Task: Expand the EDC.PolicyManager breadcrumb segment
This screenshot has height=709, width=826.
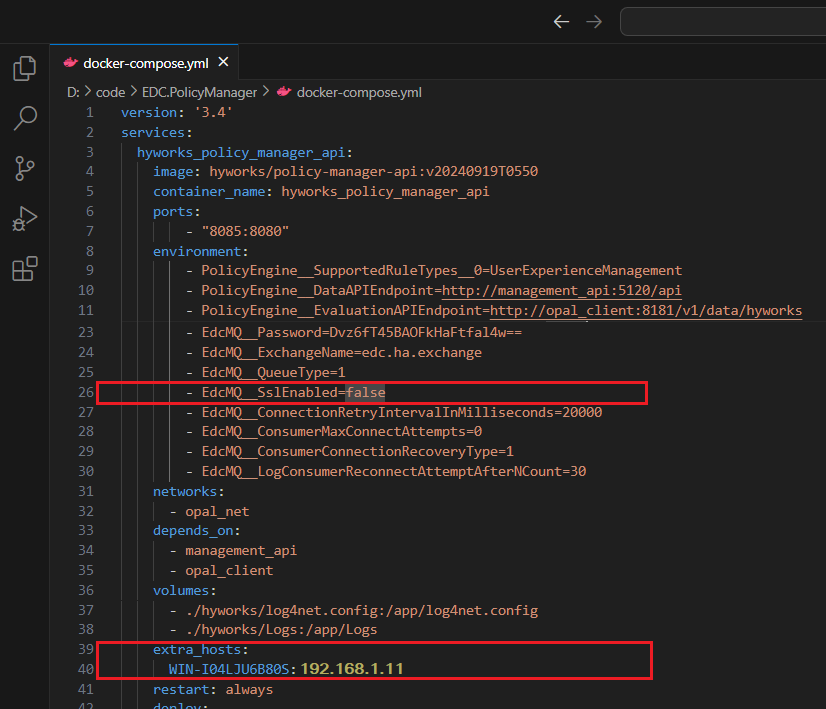Action: [199, 92]
